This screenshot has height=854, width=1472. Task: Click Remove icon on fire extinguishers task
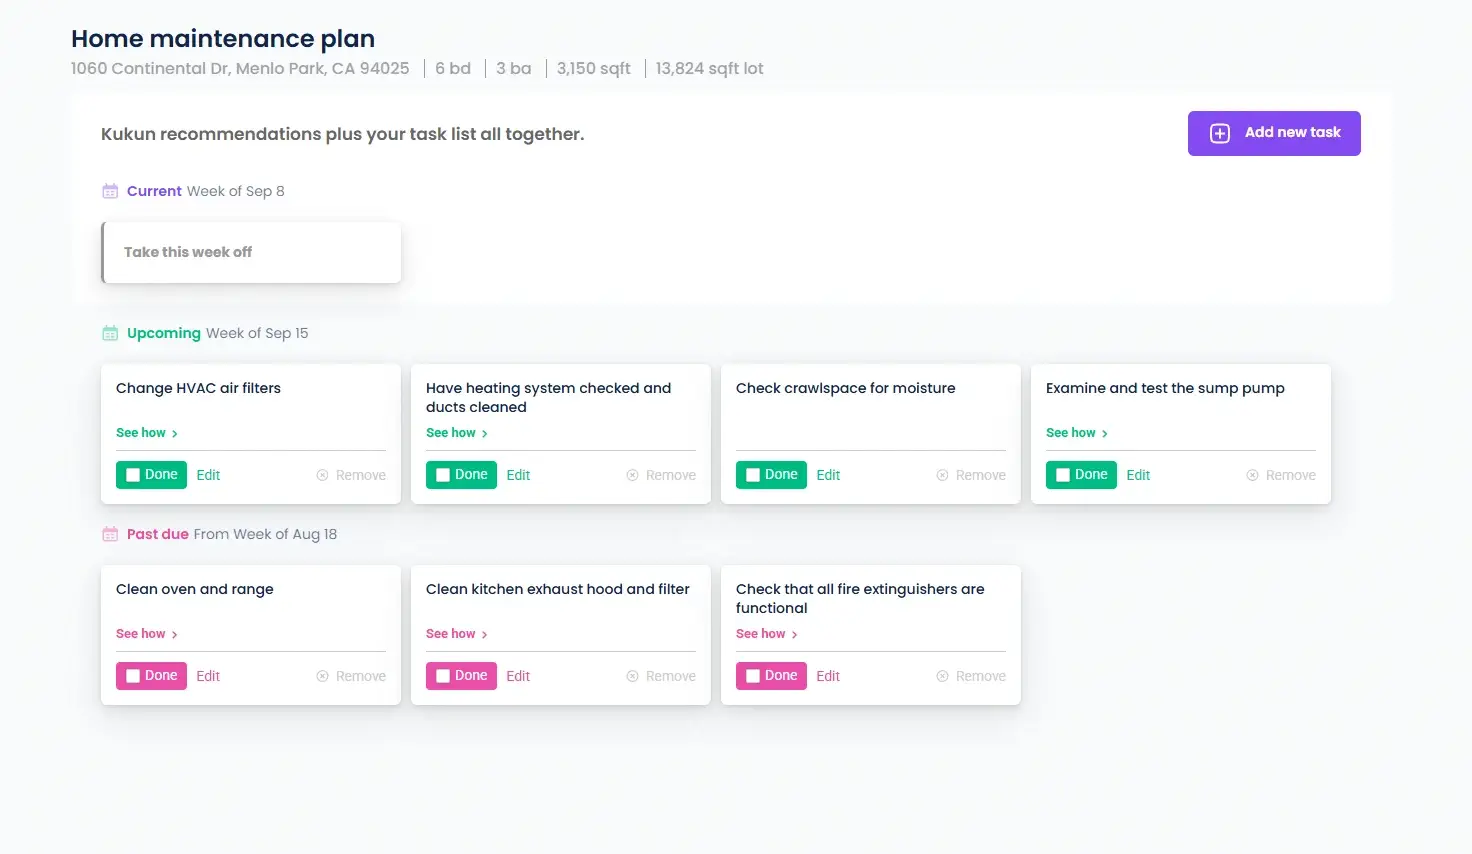click(943, 676)
